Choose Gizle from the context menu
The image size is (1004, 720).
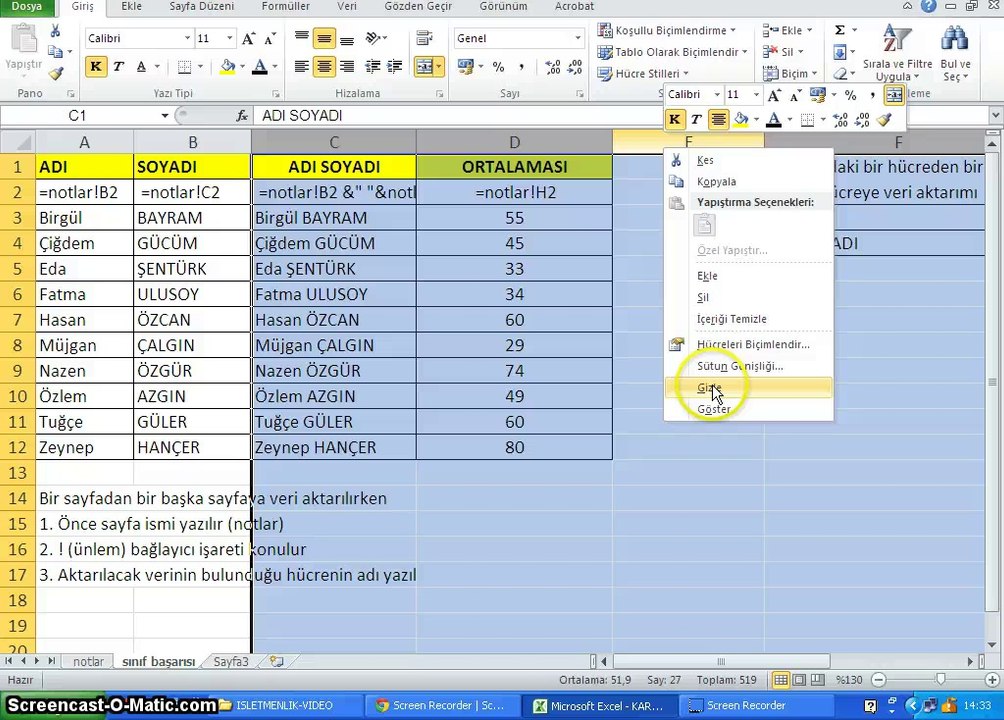(x=749, y=388)
